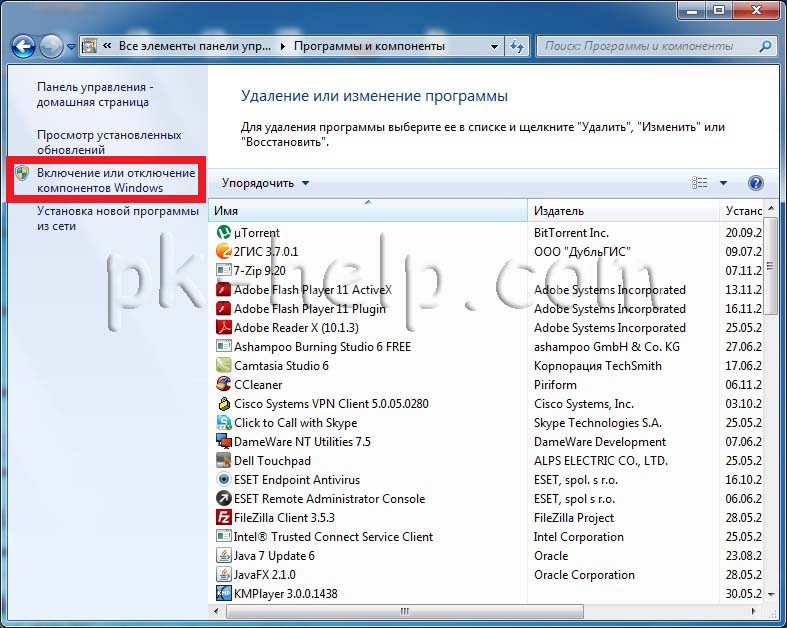Click publisher ООО "ДубльГИС"

click(x=582, y=251)
